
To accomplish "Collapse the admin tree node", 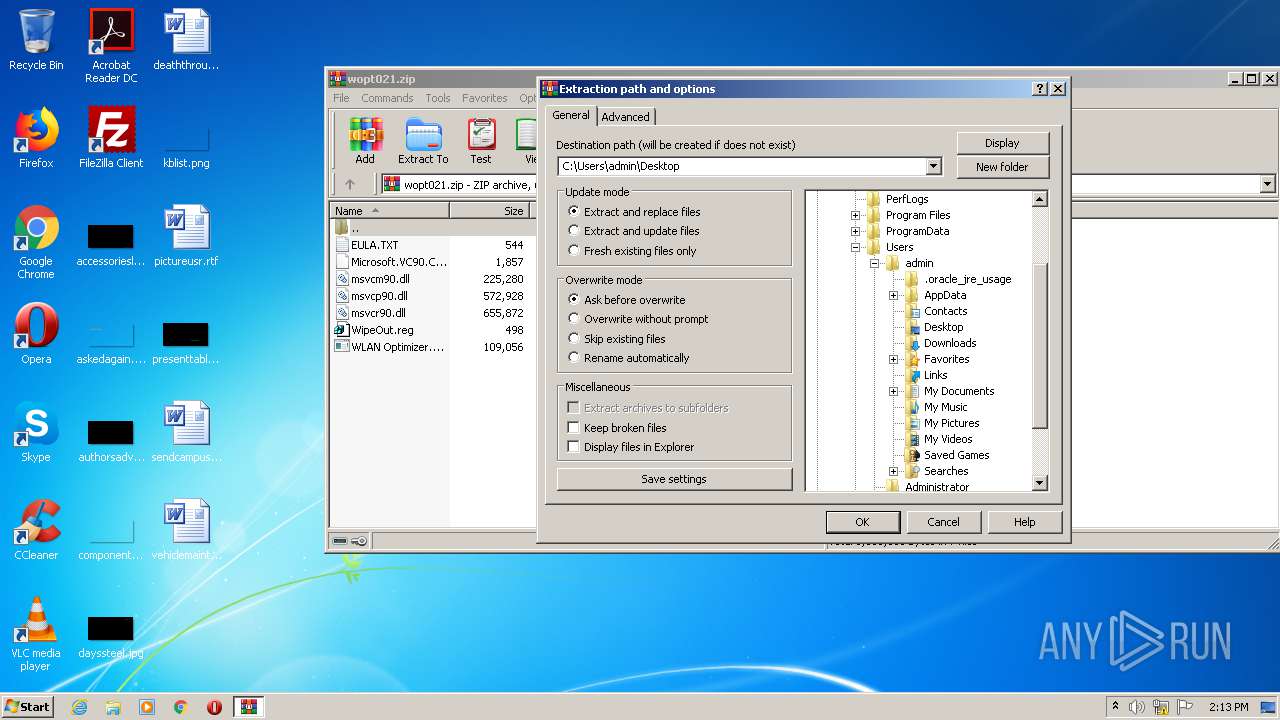I will [875, 263].
